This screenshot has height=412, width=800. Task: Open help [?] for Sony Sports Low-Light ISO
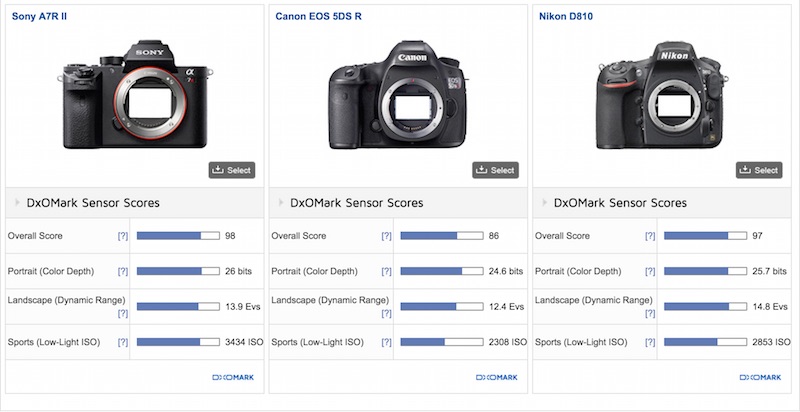tap(123, 342)
